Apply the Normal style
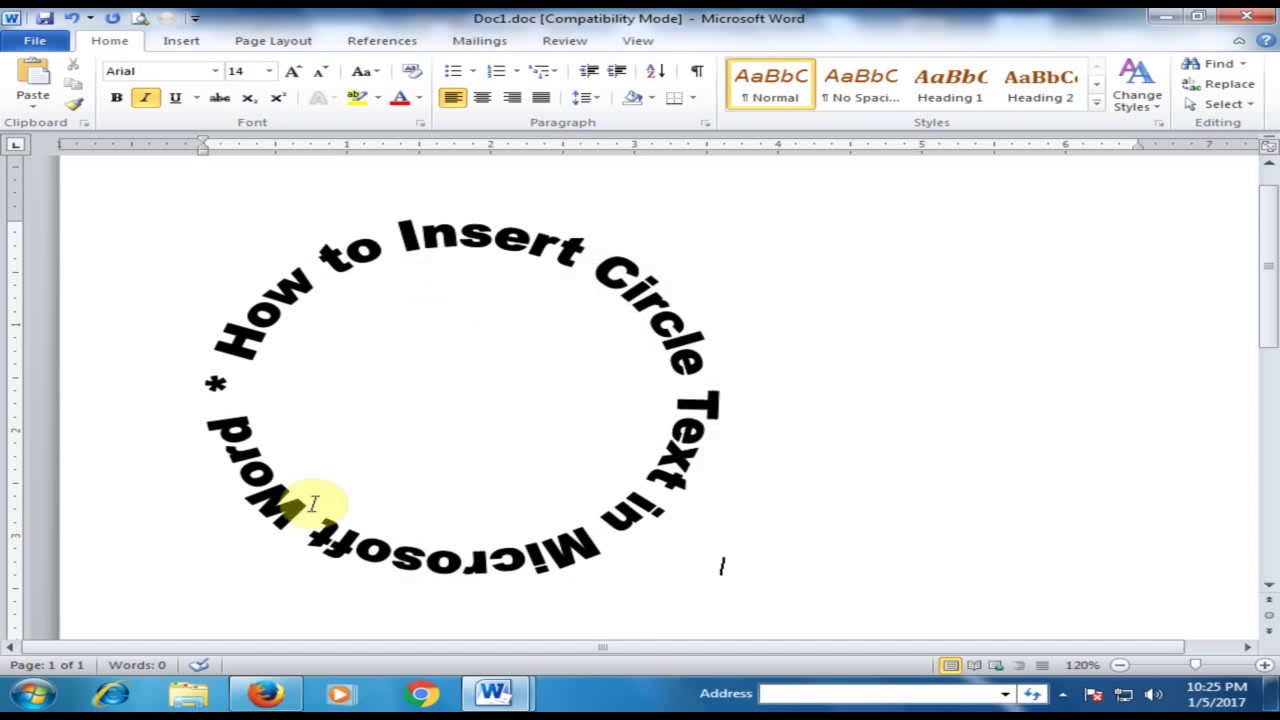The height and width of the screenshot is (720, 1280). (770, 84)
